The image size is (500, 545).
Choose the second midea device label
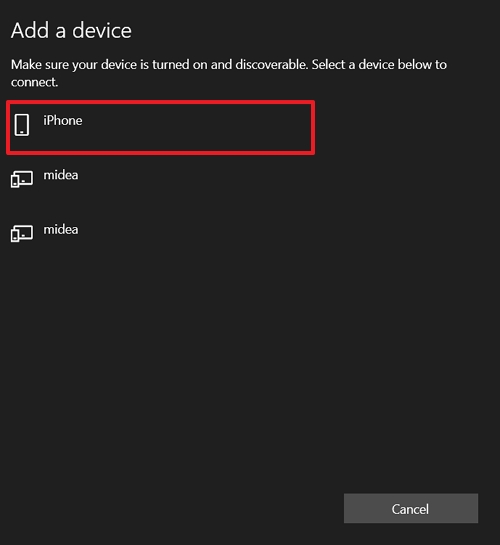coord(60,229)
